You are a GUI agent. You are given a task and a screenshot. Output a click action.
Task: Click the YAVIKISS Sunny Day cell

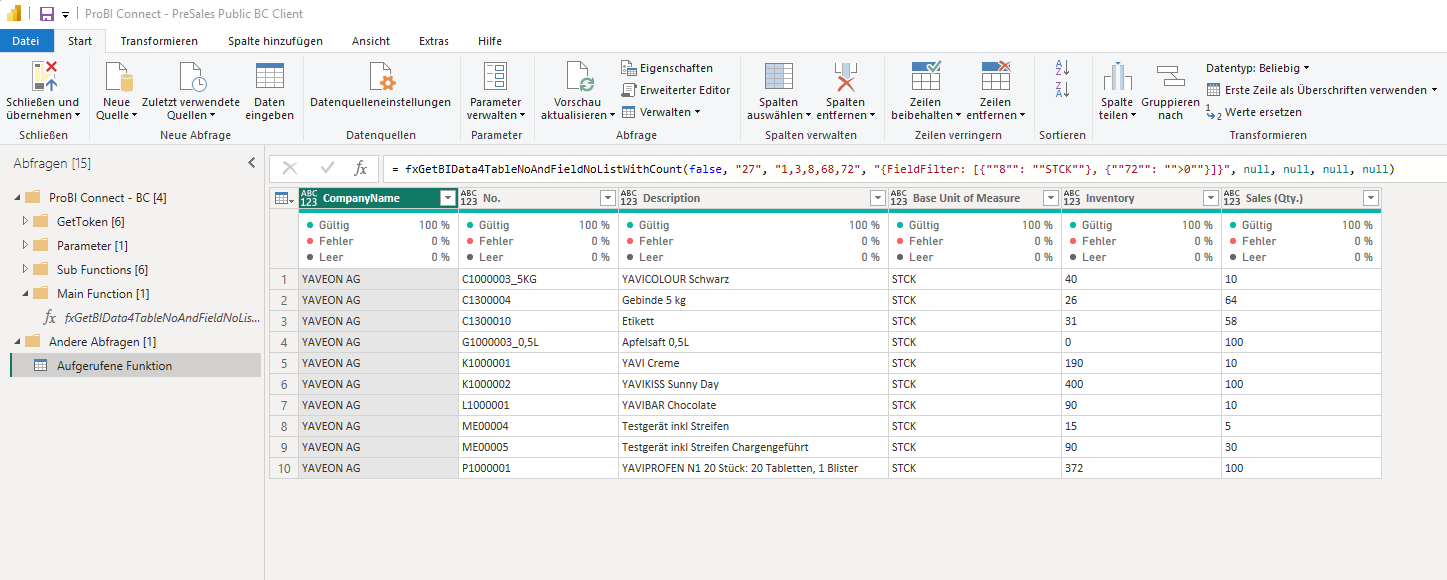(x=753, y=384)
